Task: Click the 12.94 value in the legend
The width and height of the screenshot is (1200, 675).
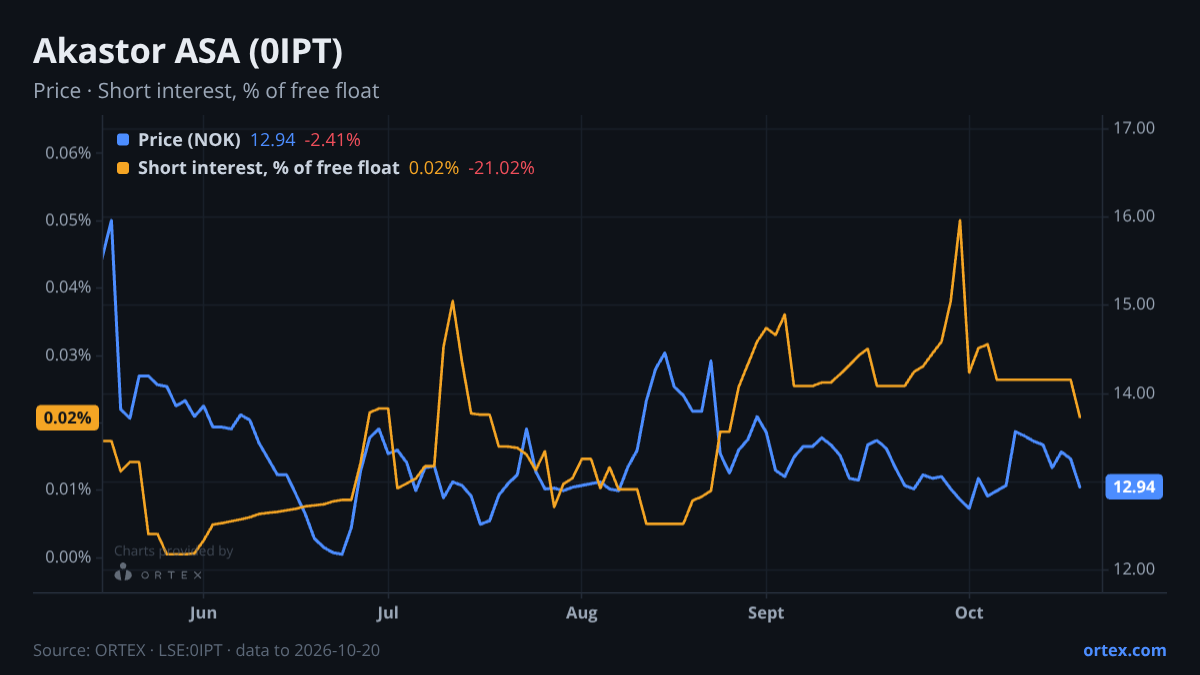Action: (x=272, y=139)
